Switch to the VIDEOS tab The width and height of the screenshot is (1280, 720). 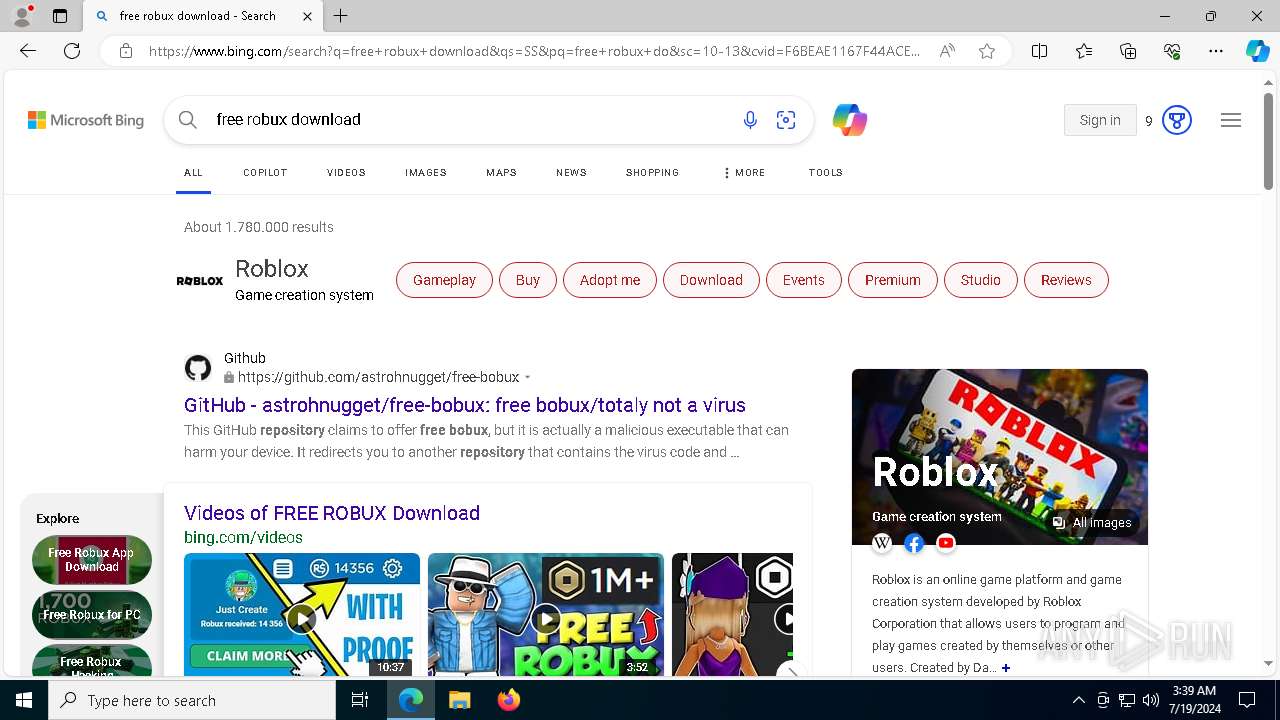pyautogui.click(x=346, y=173)
